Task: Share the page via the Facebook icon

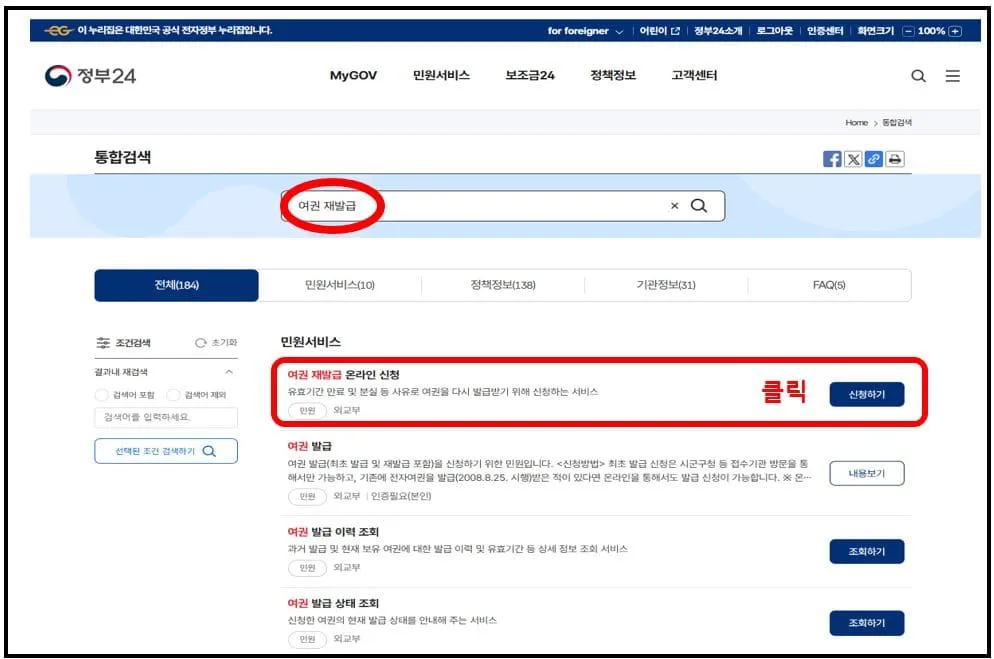Action: [x=832, y=158]
